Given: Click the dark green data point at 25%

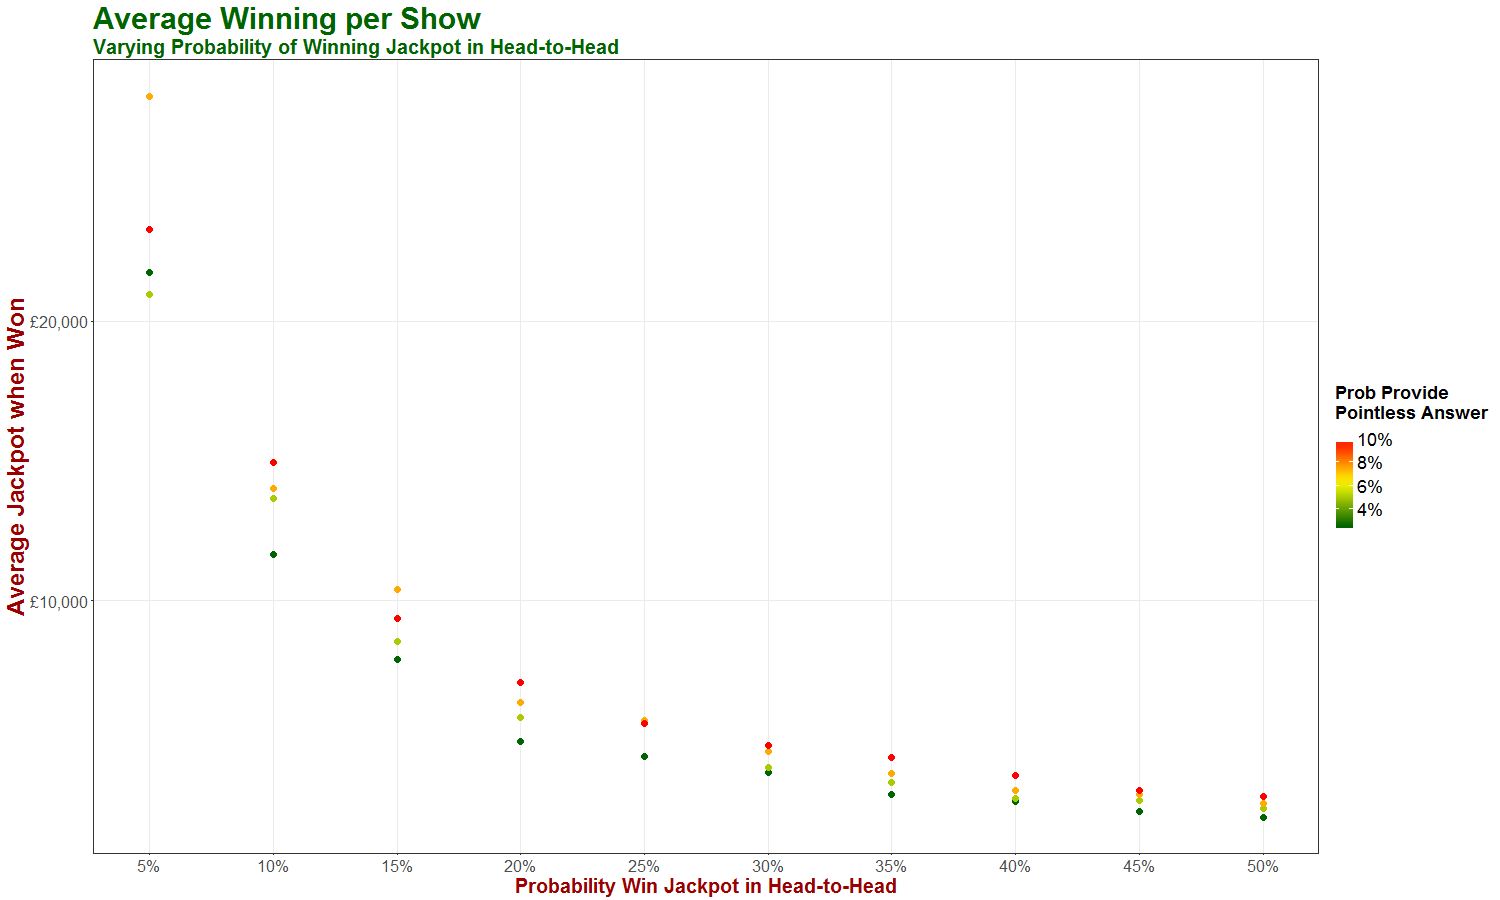Looking at the screenshot, I should click(x=644, y=757).
